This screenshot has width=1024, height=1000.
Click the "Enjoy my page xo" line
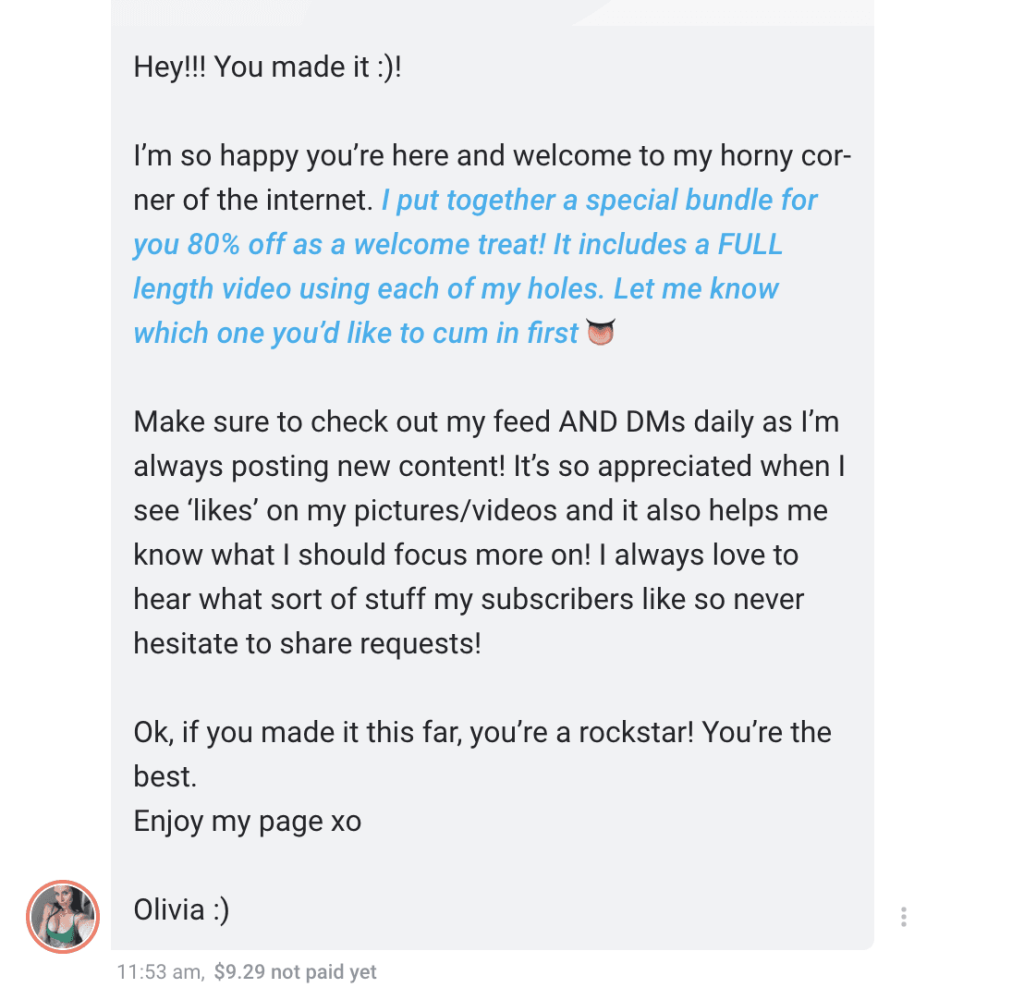(247, 822)
